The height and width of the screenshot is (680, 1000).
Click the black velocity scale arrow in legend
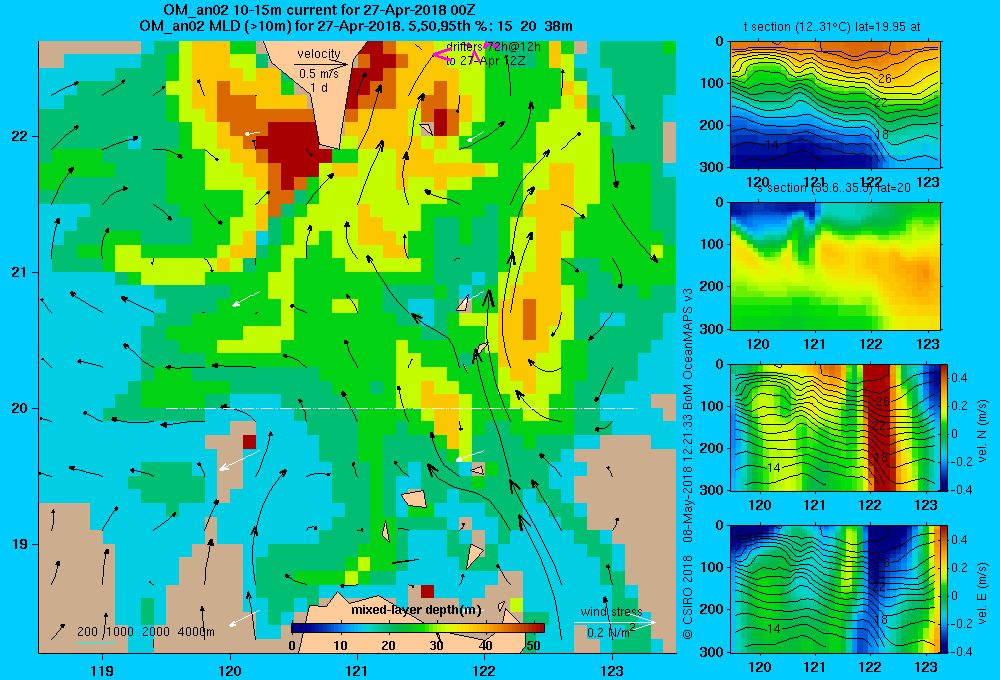(321, 64)
